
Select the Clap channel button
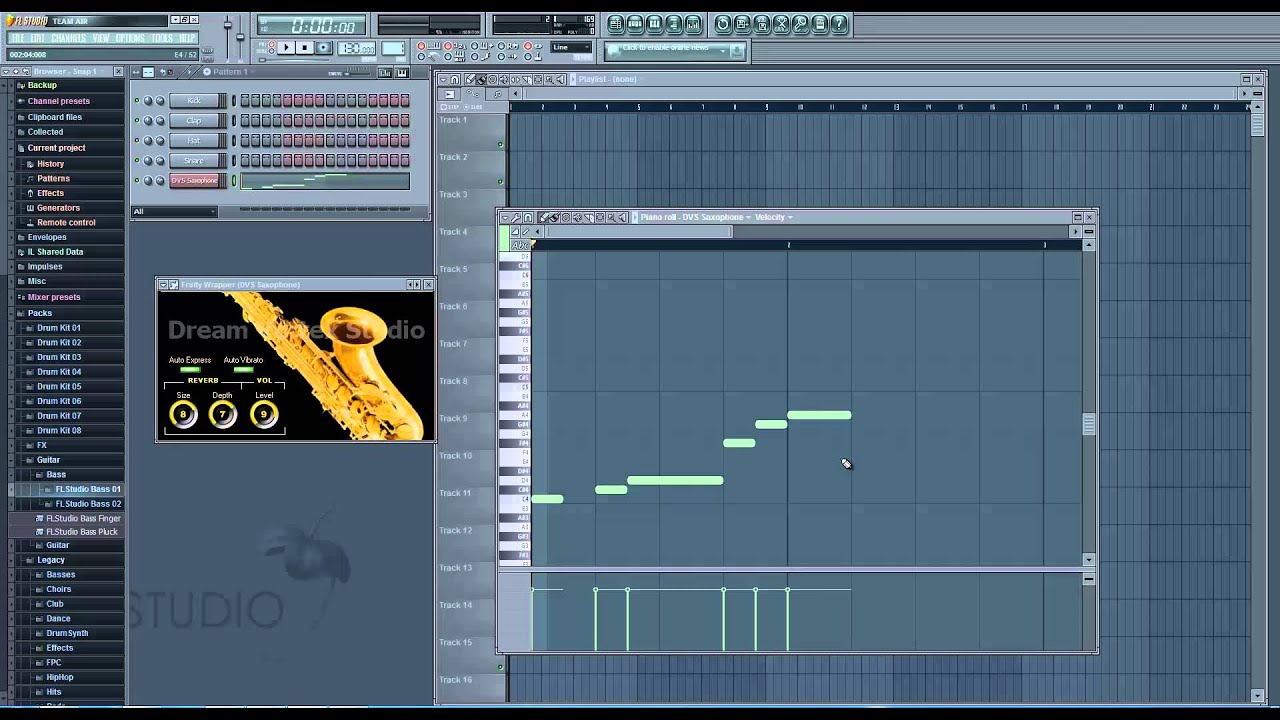click(x=194, y=120)
